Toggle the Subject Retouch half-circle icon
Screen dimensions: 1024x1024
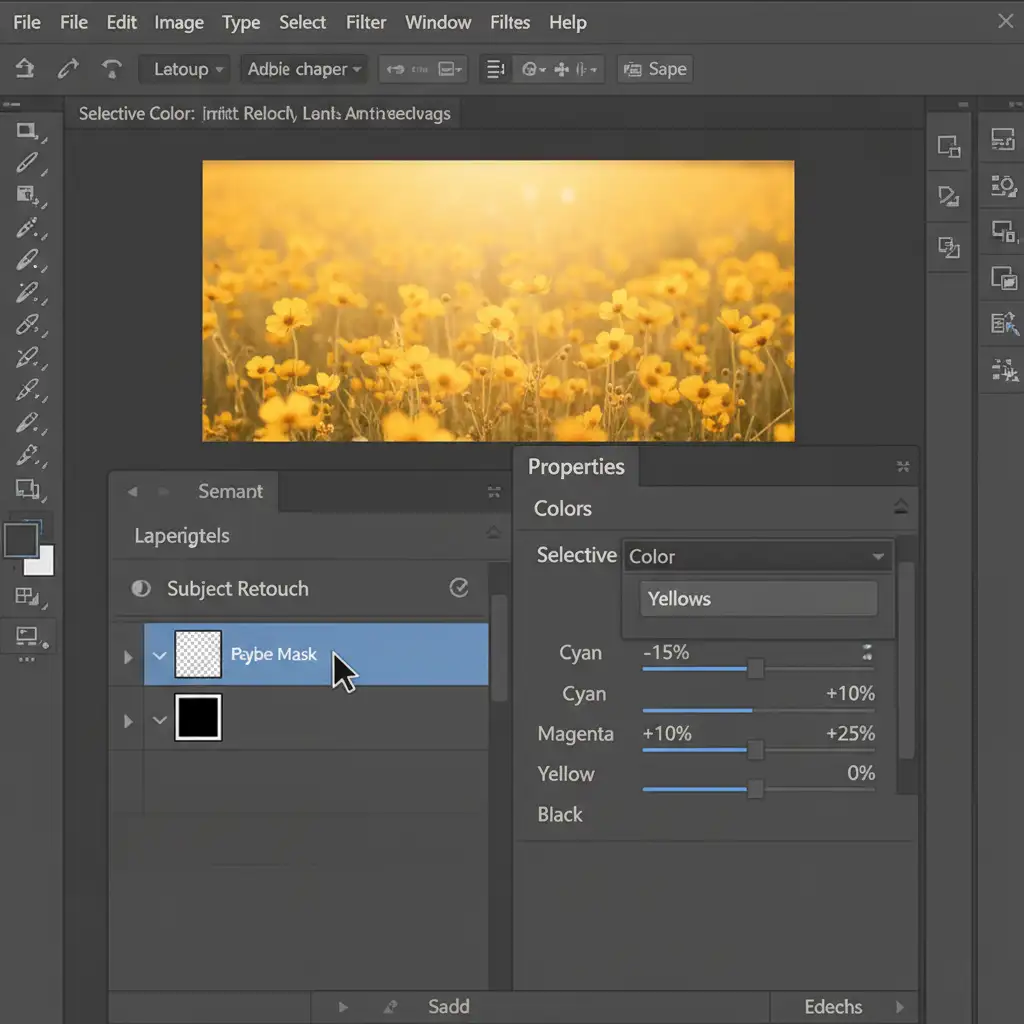coord(141,589)
